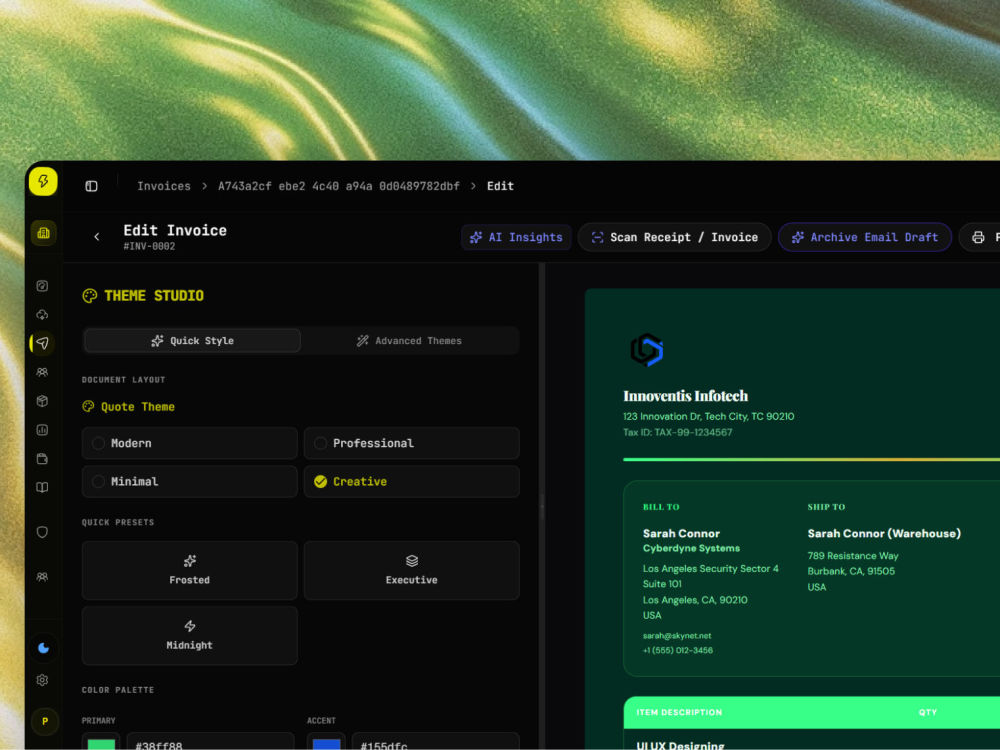
Task: Click Scan Receipt / Invoice button
Action: (674, 237)
